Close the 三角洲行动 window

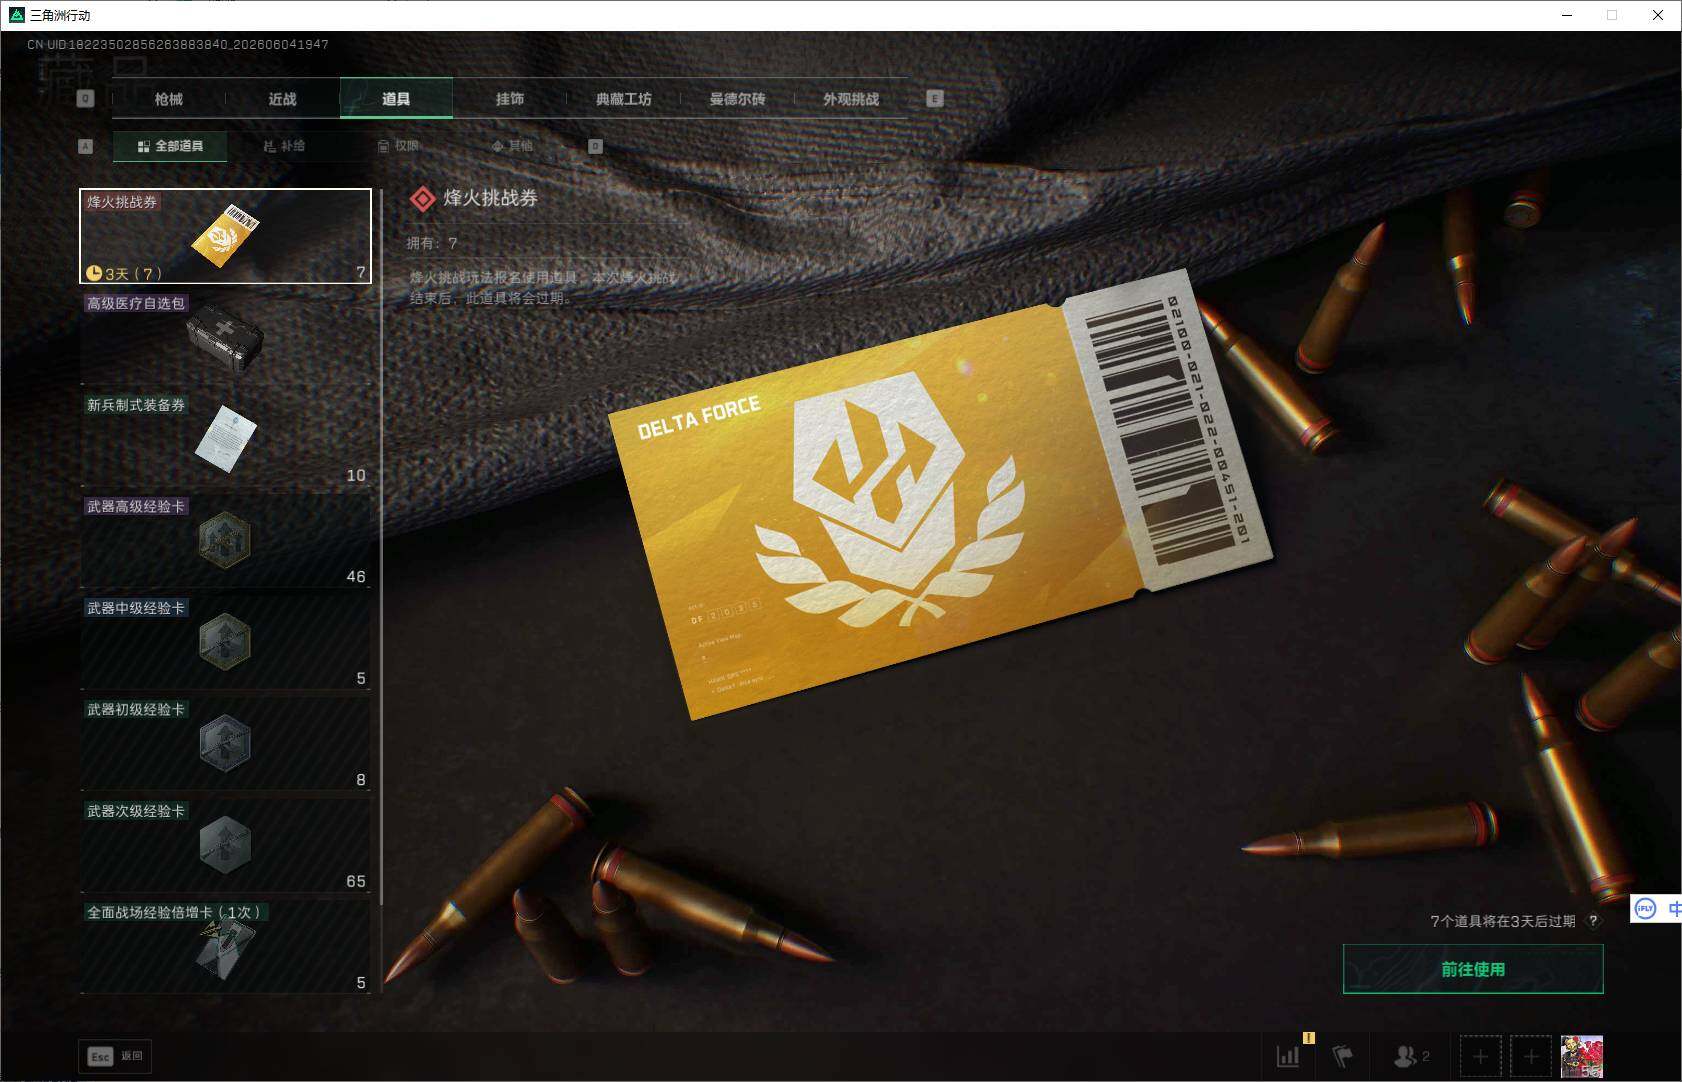1658,15
